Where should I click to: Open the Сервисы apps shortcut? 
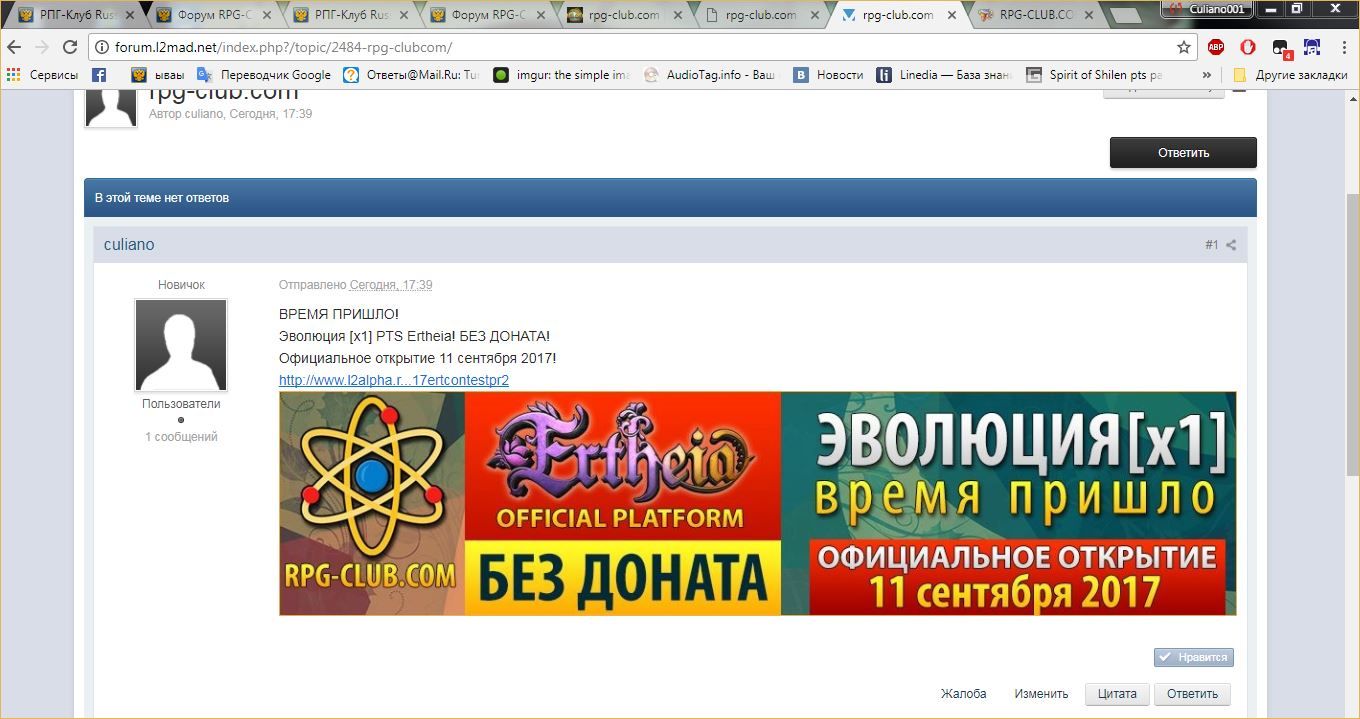point(42,75)
